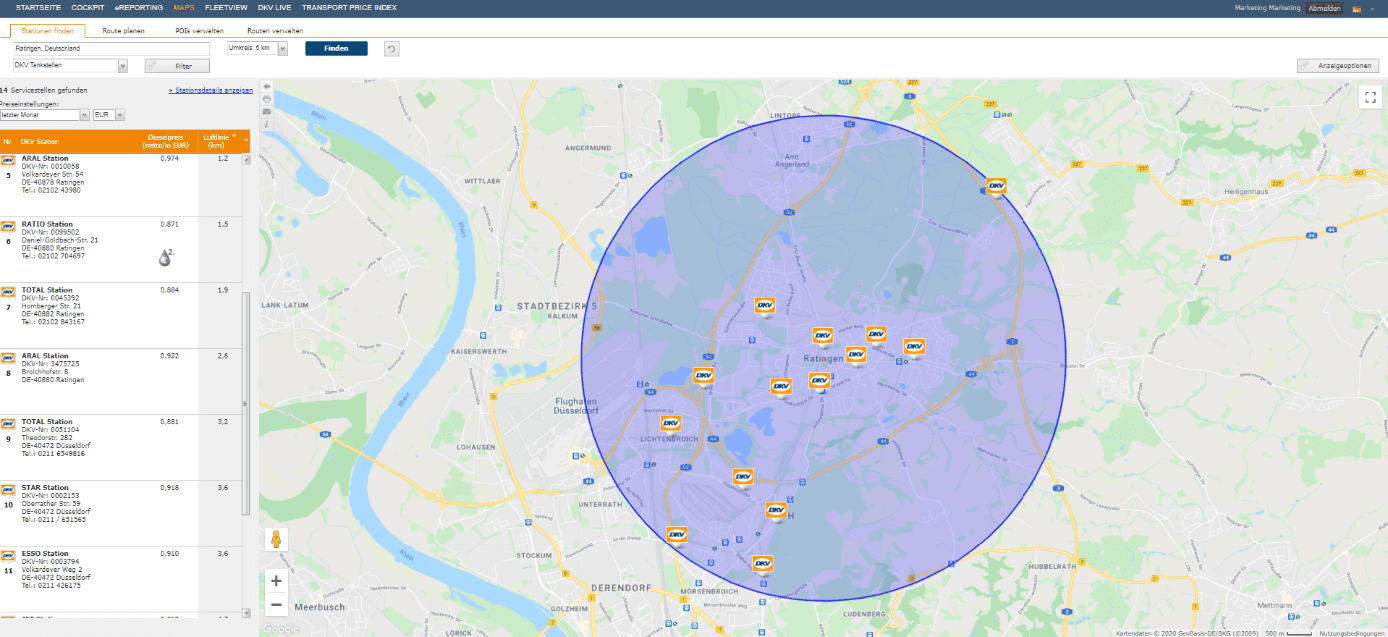Viewport: 1388px width, 637px height.
Task: Select the Stationen finden tab
Action: click(x=47, y=31)
